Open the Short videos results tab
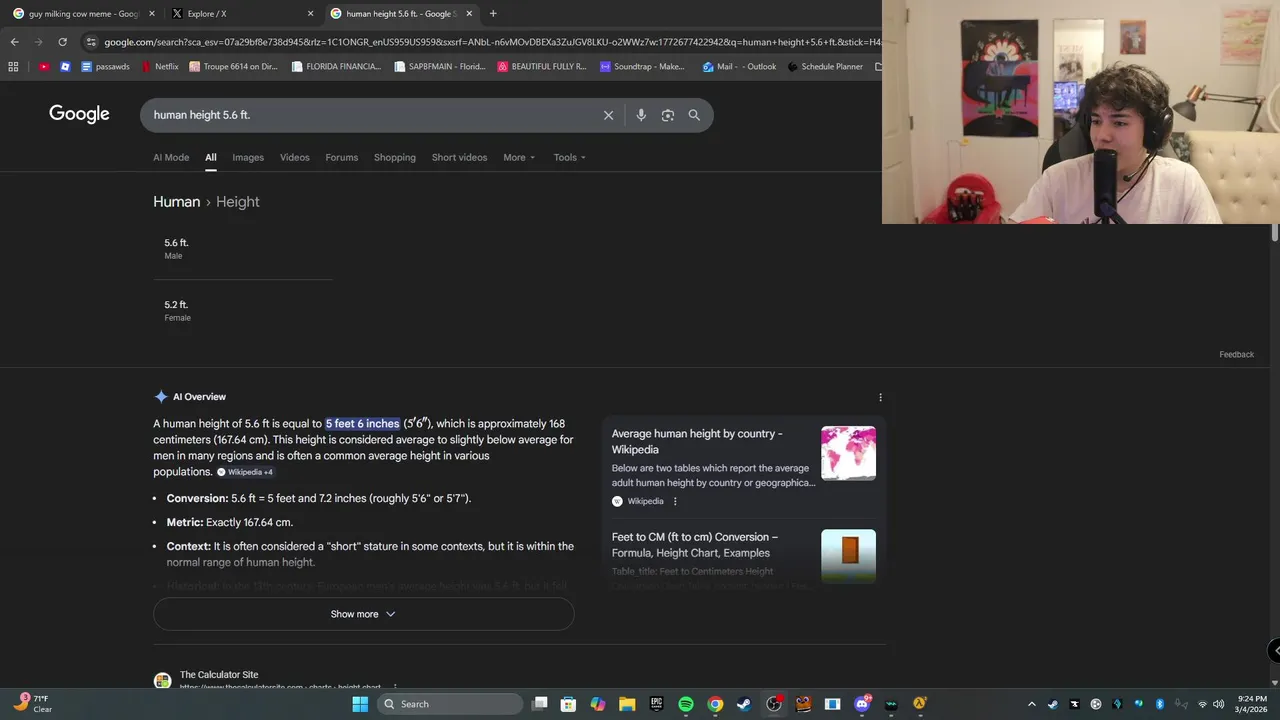Viewport: 1280px width, 720px height. click(x=459, y=157)
